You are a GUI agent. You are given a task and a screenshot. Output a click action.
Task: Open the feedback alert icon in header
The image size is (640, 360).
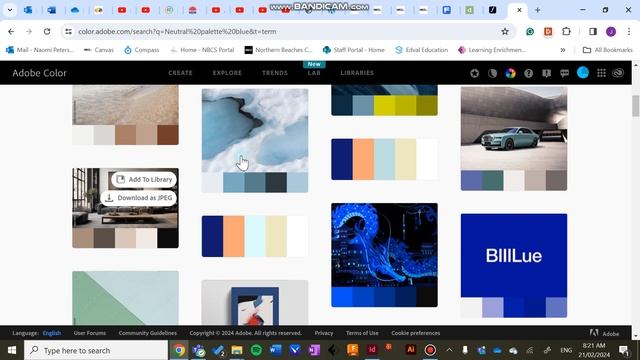point(547,73)
